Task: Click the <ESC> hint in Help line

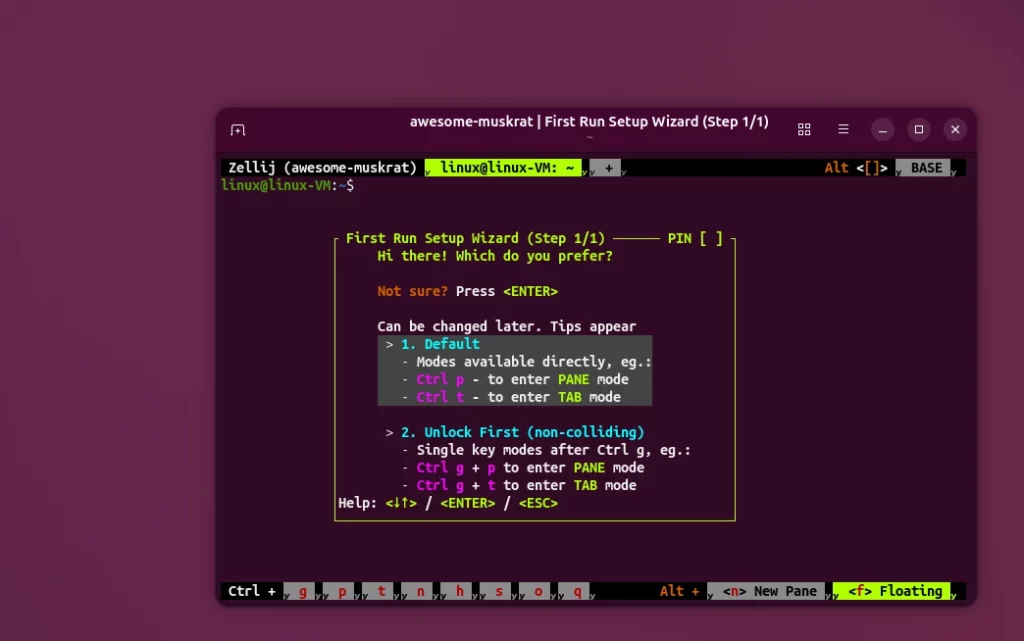Action: click(x=538, y=503)
